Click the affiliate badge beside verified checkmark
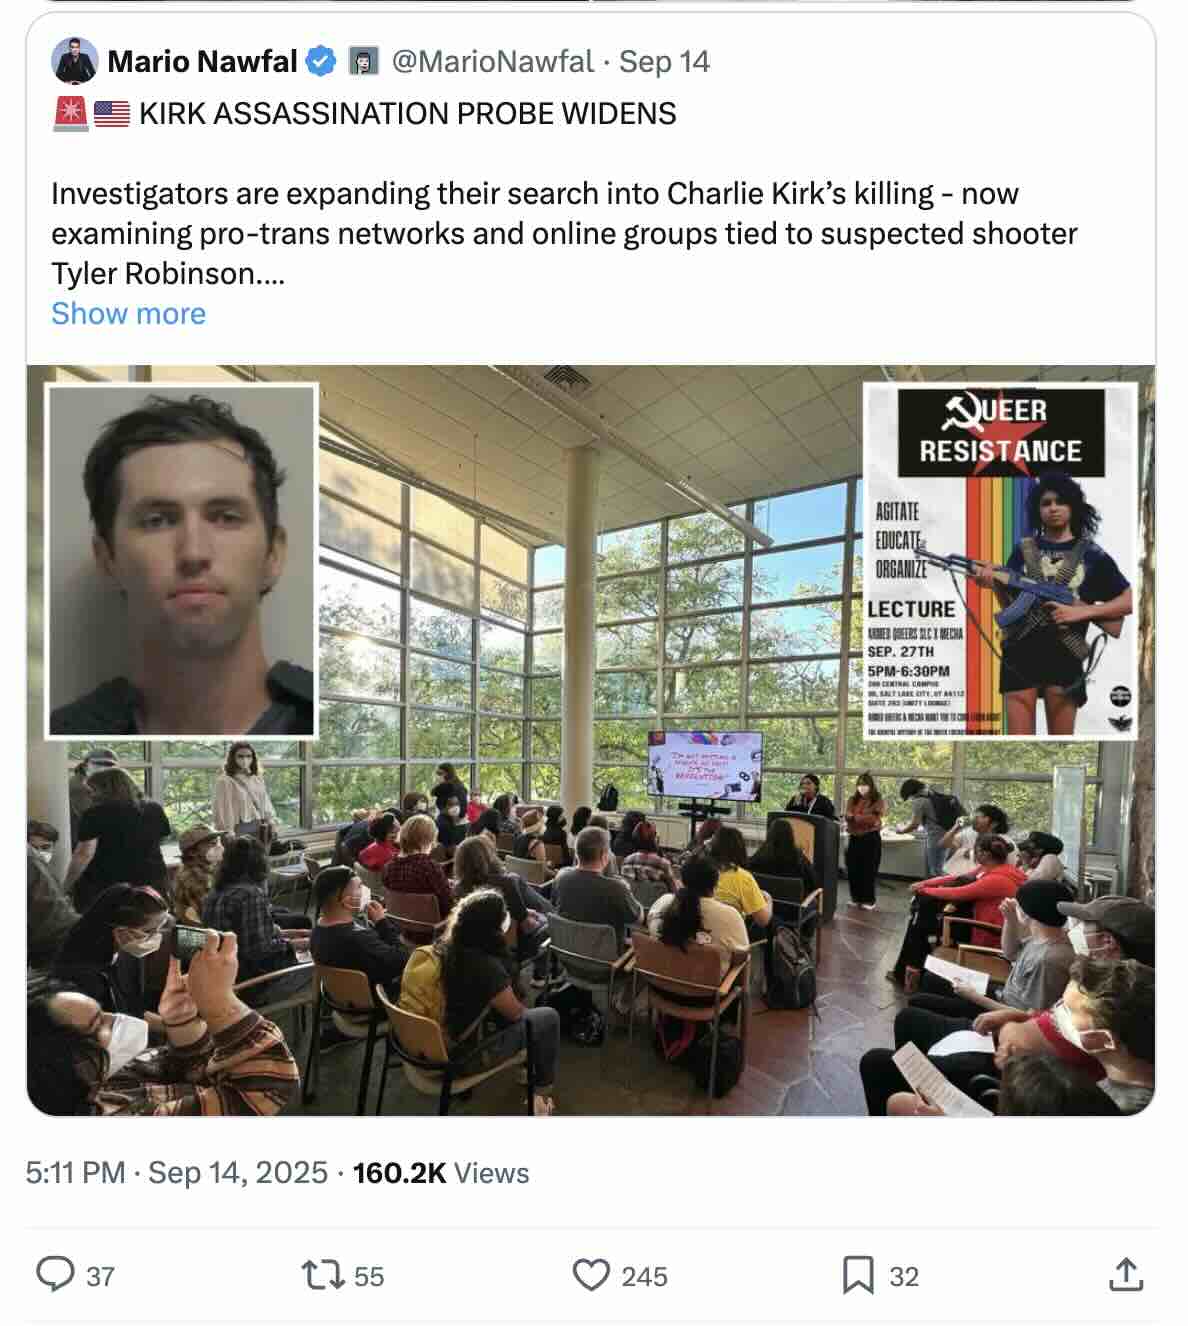The width and height of the screenshot is (1188, 1326). 363,61
